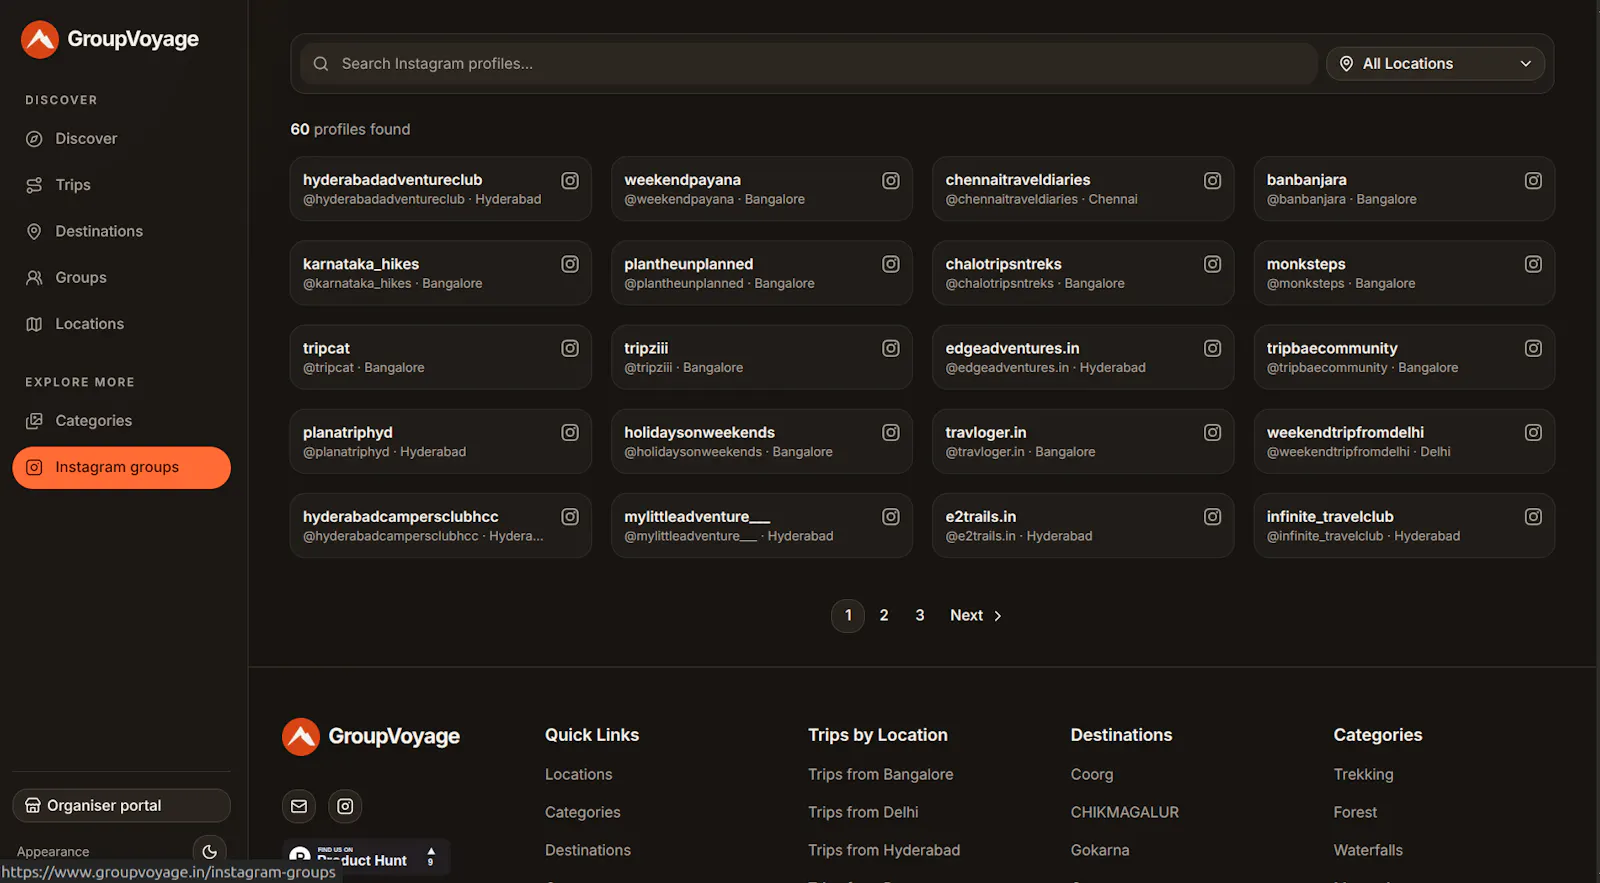The width and height of the screenshot is (1600, 883).
Task: Select current page 1 button
Action: [x=848, y=616]
